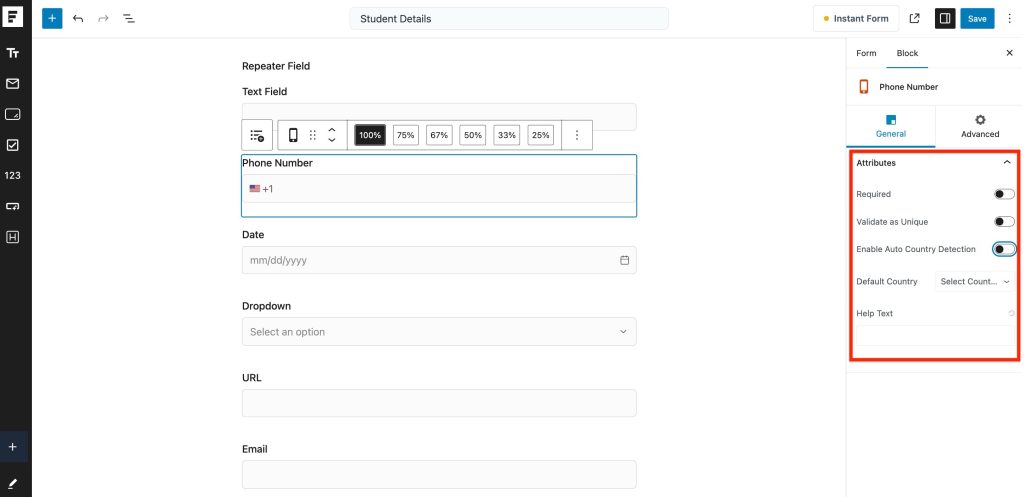1024x497 pixels.
Task: Open the document overview list icon
Action: point(129,19)
